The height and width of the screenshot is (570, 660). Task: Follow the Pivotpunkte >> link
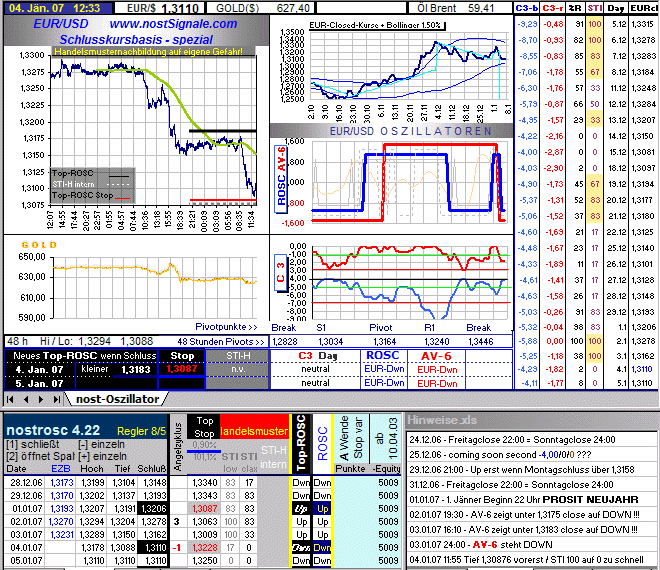226,327
